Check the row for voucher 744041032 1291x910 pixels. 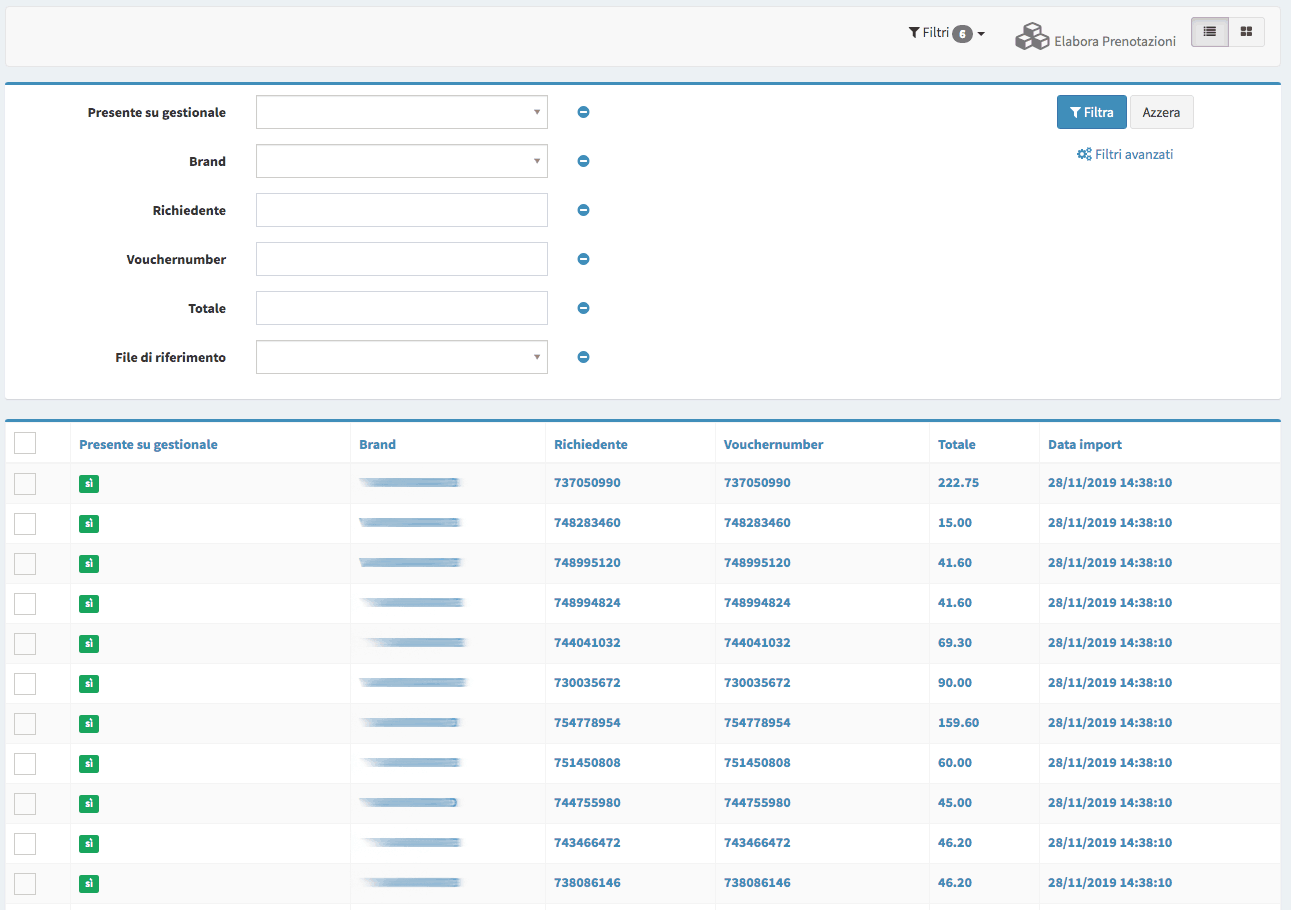25,643
